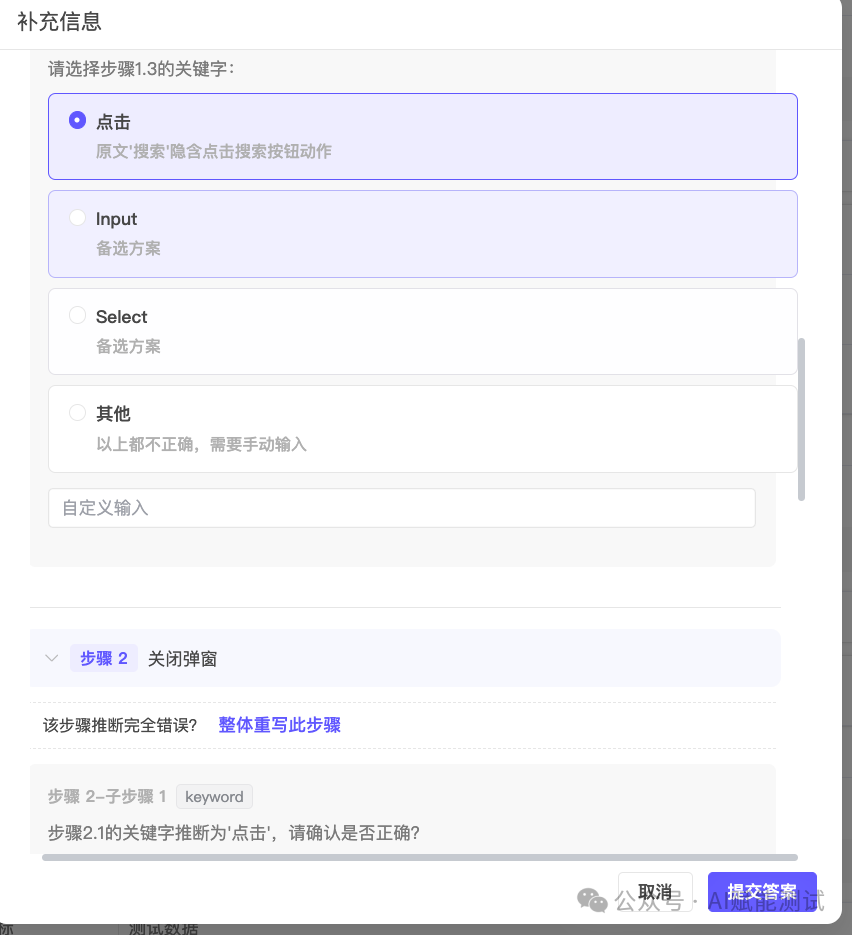The width and height of the screenshot is (852, 935).
Task: Click the WeChat logo in the watermark
Action: tap(592, 900)
